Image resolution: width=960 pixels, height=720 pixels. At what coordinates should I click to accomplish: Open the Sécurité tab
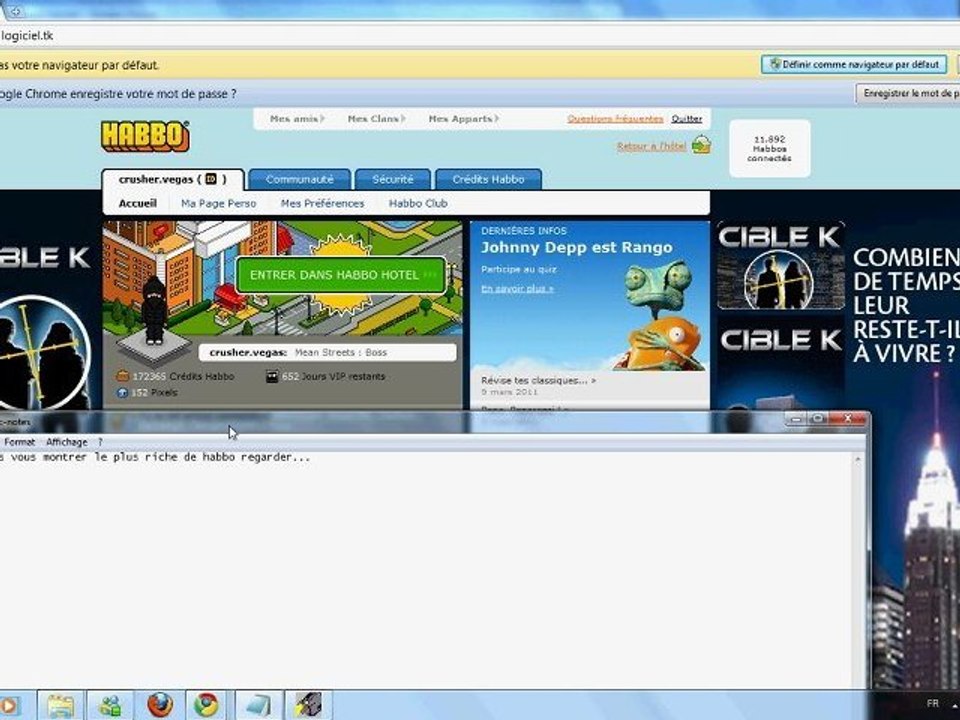(x=392, y=179)
